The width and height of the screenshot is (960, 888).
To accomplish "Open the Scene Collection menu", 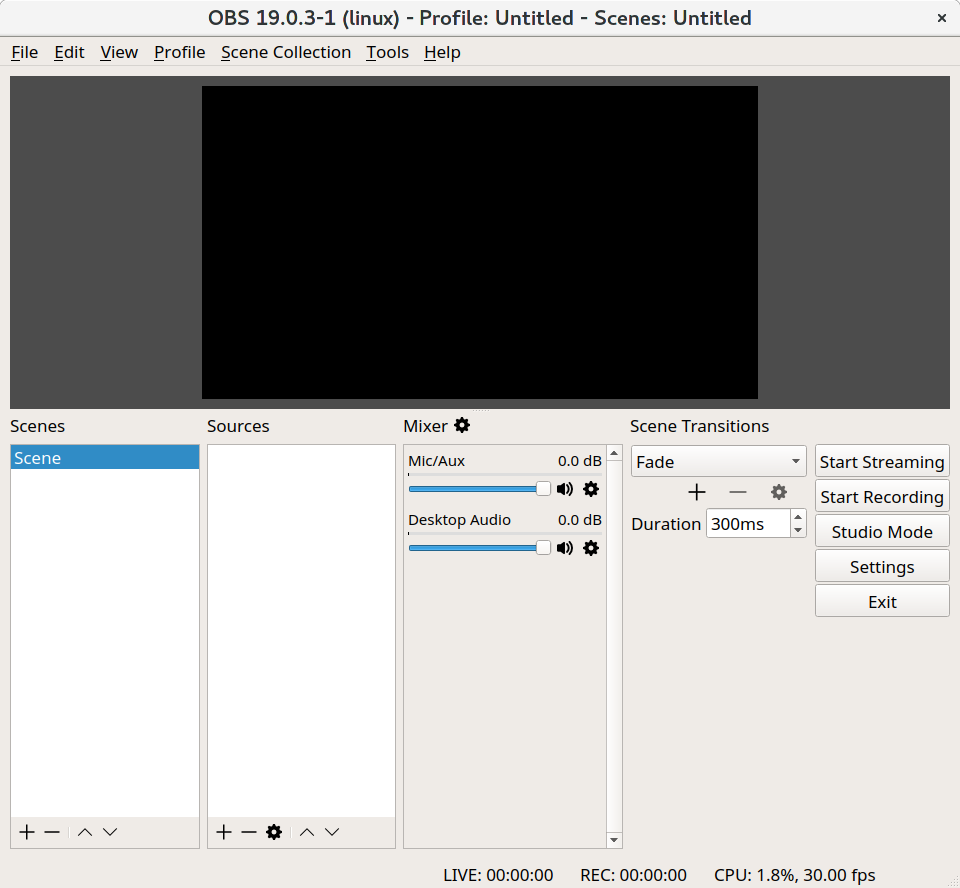I will (x=286, y=52).
